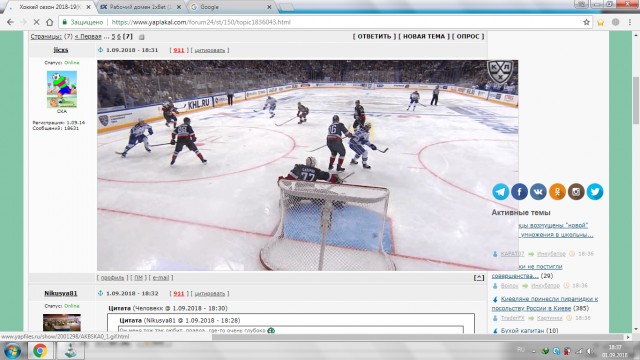Open the Instagram share icon
The width and height of the screenshot is (640, 360).
[576, 191]
